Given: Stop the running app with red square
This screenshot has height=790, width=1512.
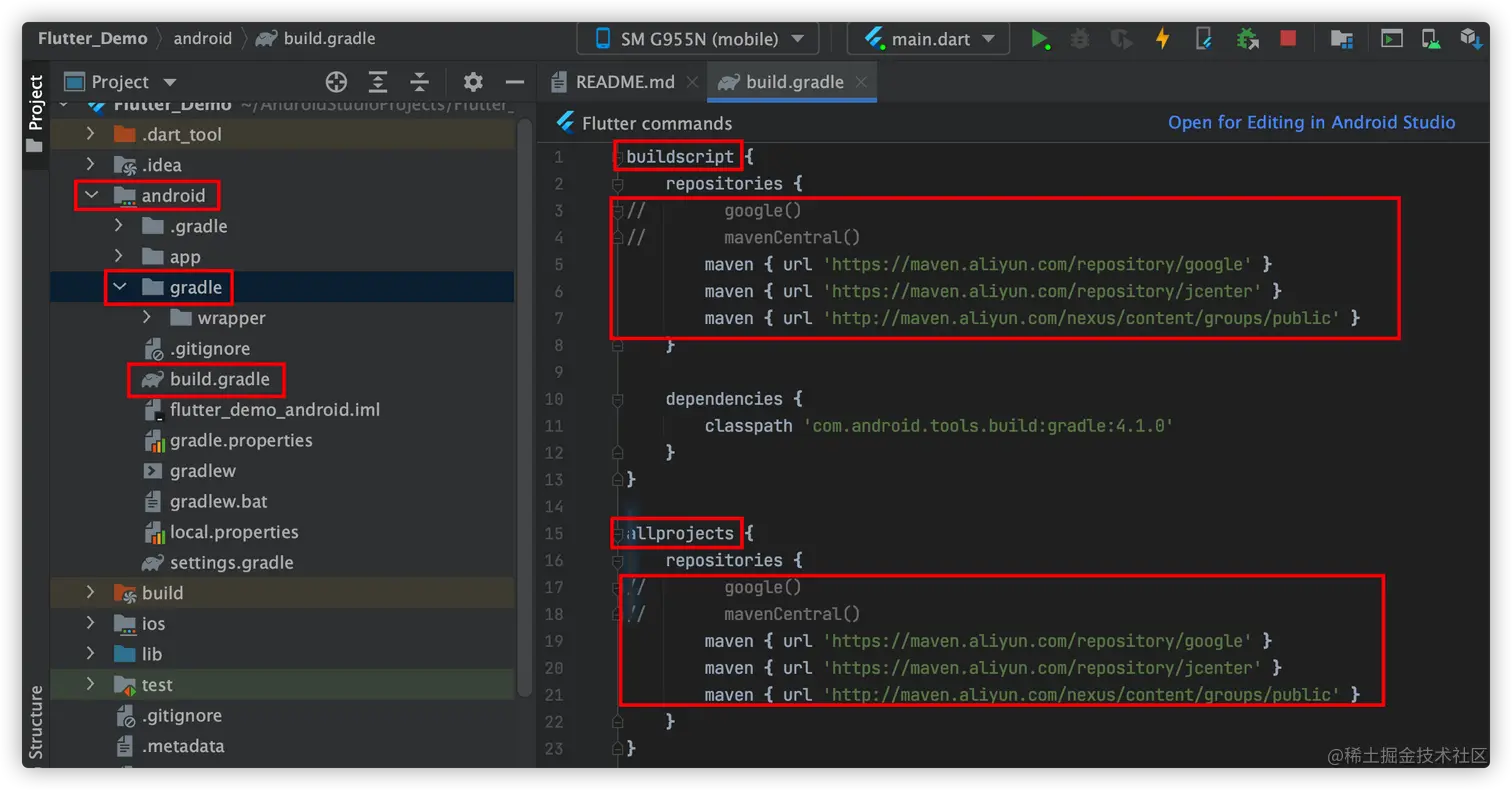Looking at the screenshot, I should point(1288,39).
